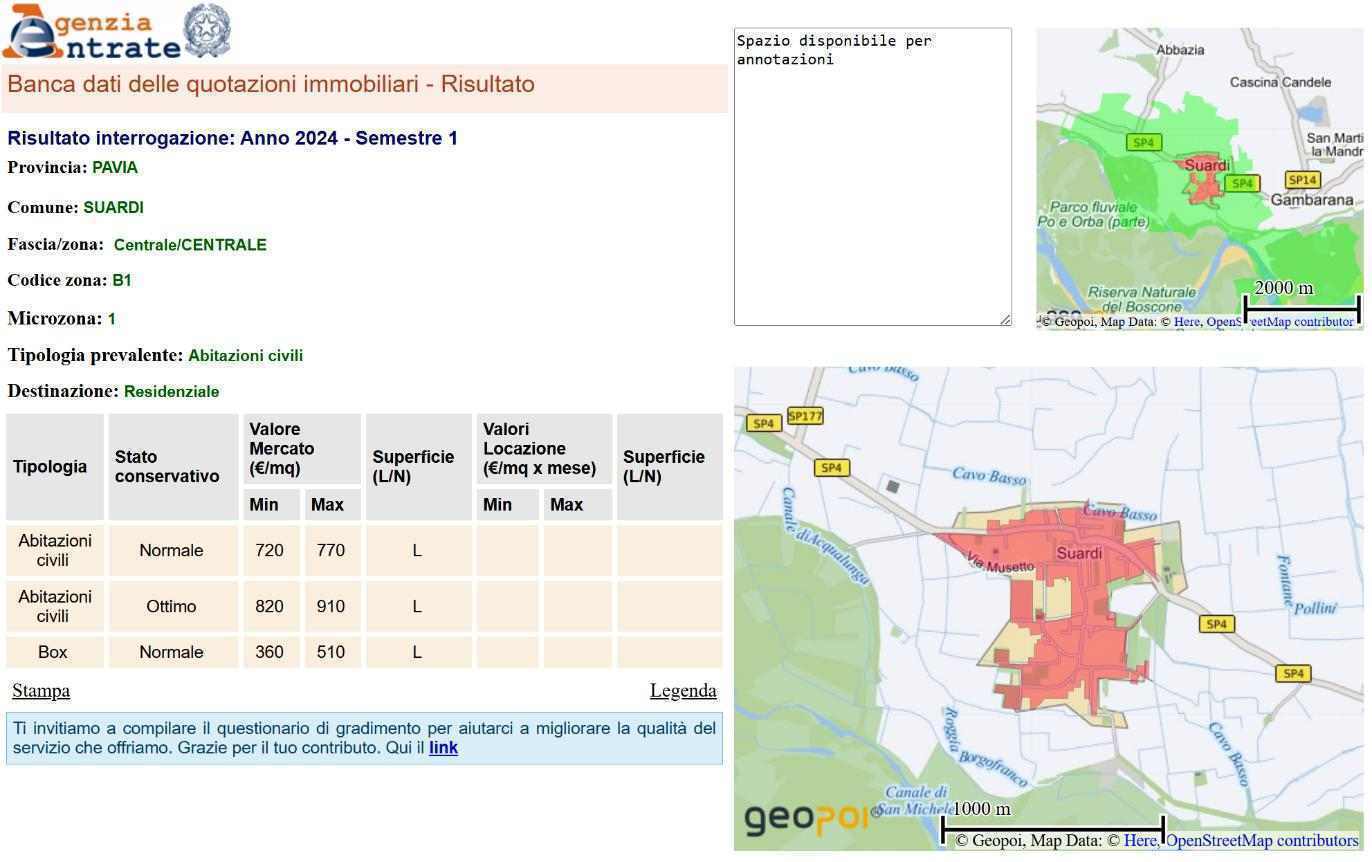Open the Stampa print link
The width and height of the screenshot is (1372, 862).
tap(41, 691)
